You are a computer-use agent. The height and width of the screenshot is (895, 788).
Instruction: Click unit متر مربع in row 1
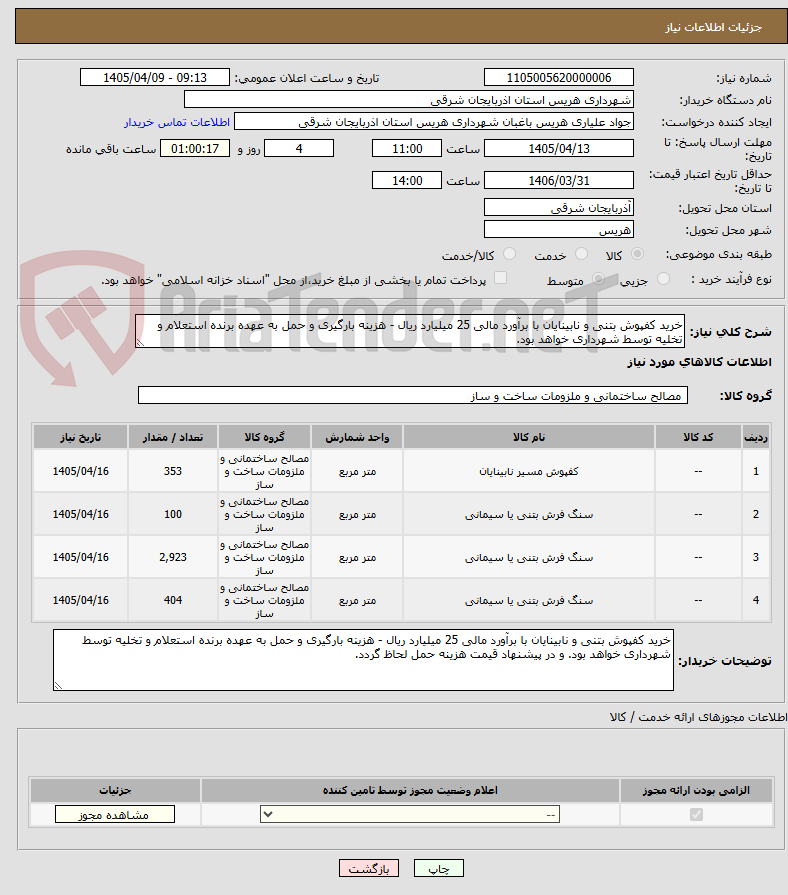point(357,472)
